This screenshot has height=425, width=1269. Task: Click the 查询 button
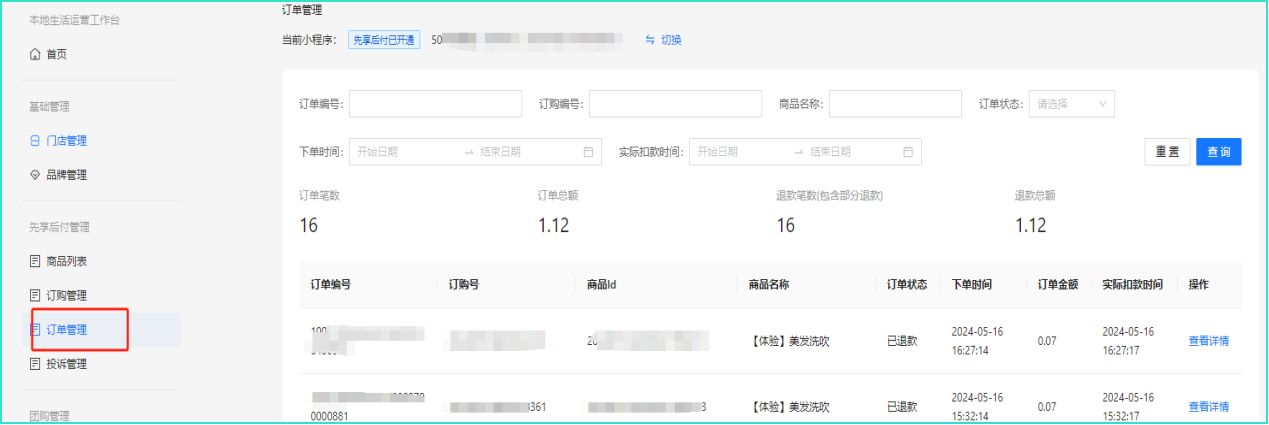click(x=1218, y=152)
